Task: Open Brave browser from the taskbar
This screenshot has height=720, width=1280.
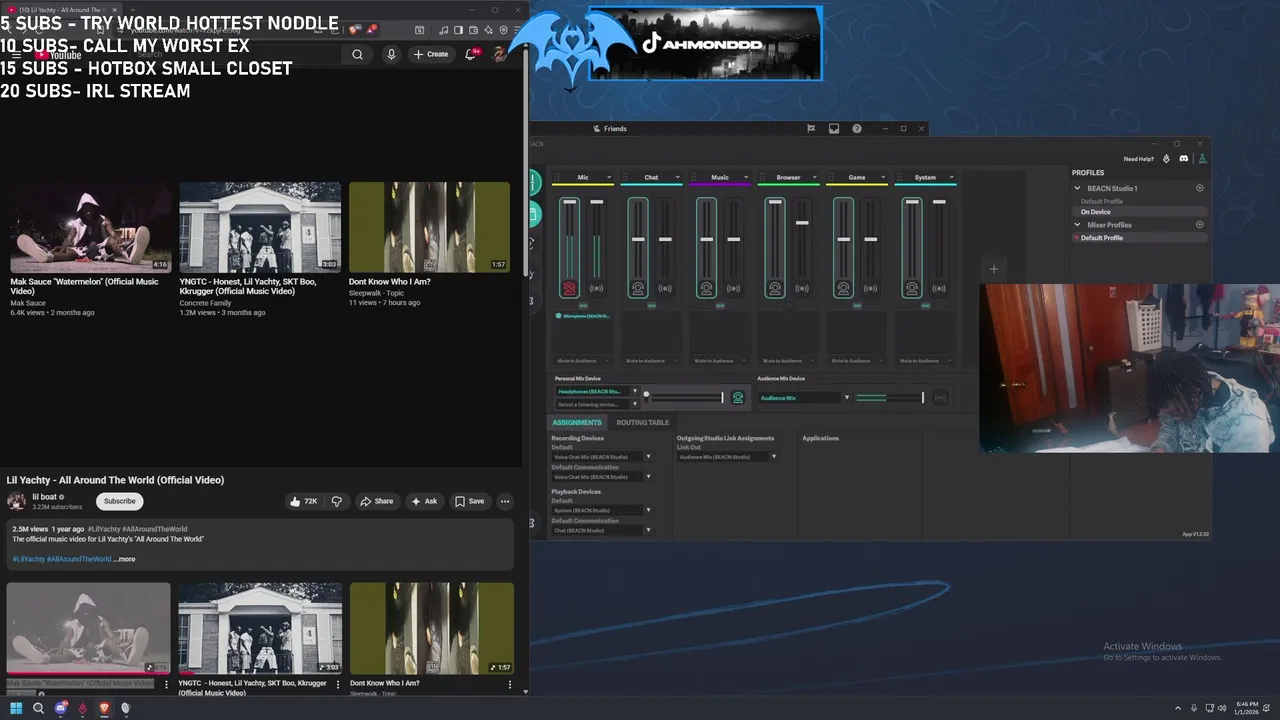Action: 104,708
